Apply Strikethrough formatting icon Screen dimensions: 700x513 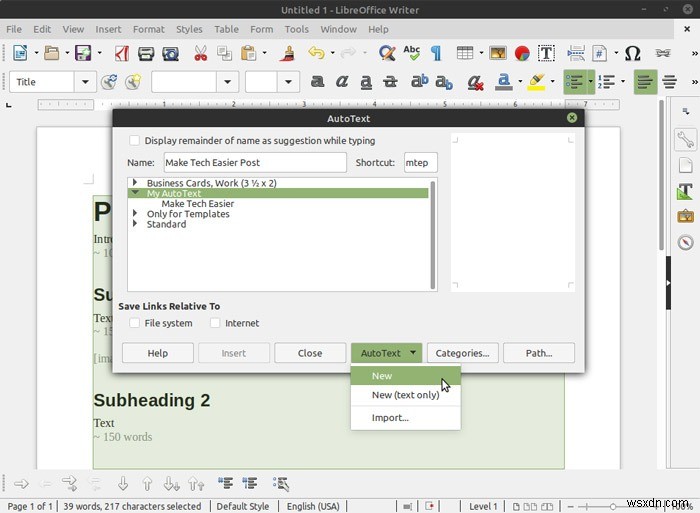click(x=390, y=82)
